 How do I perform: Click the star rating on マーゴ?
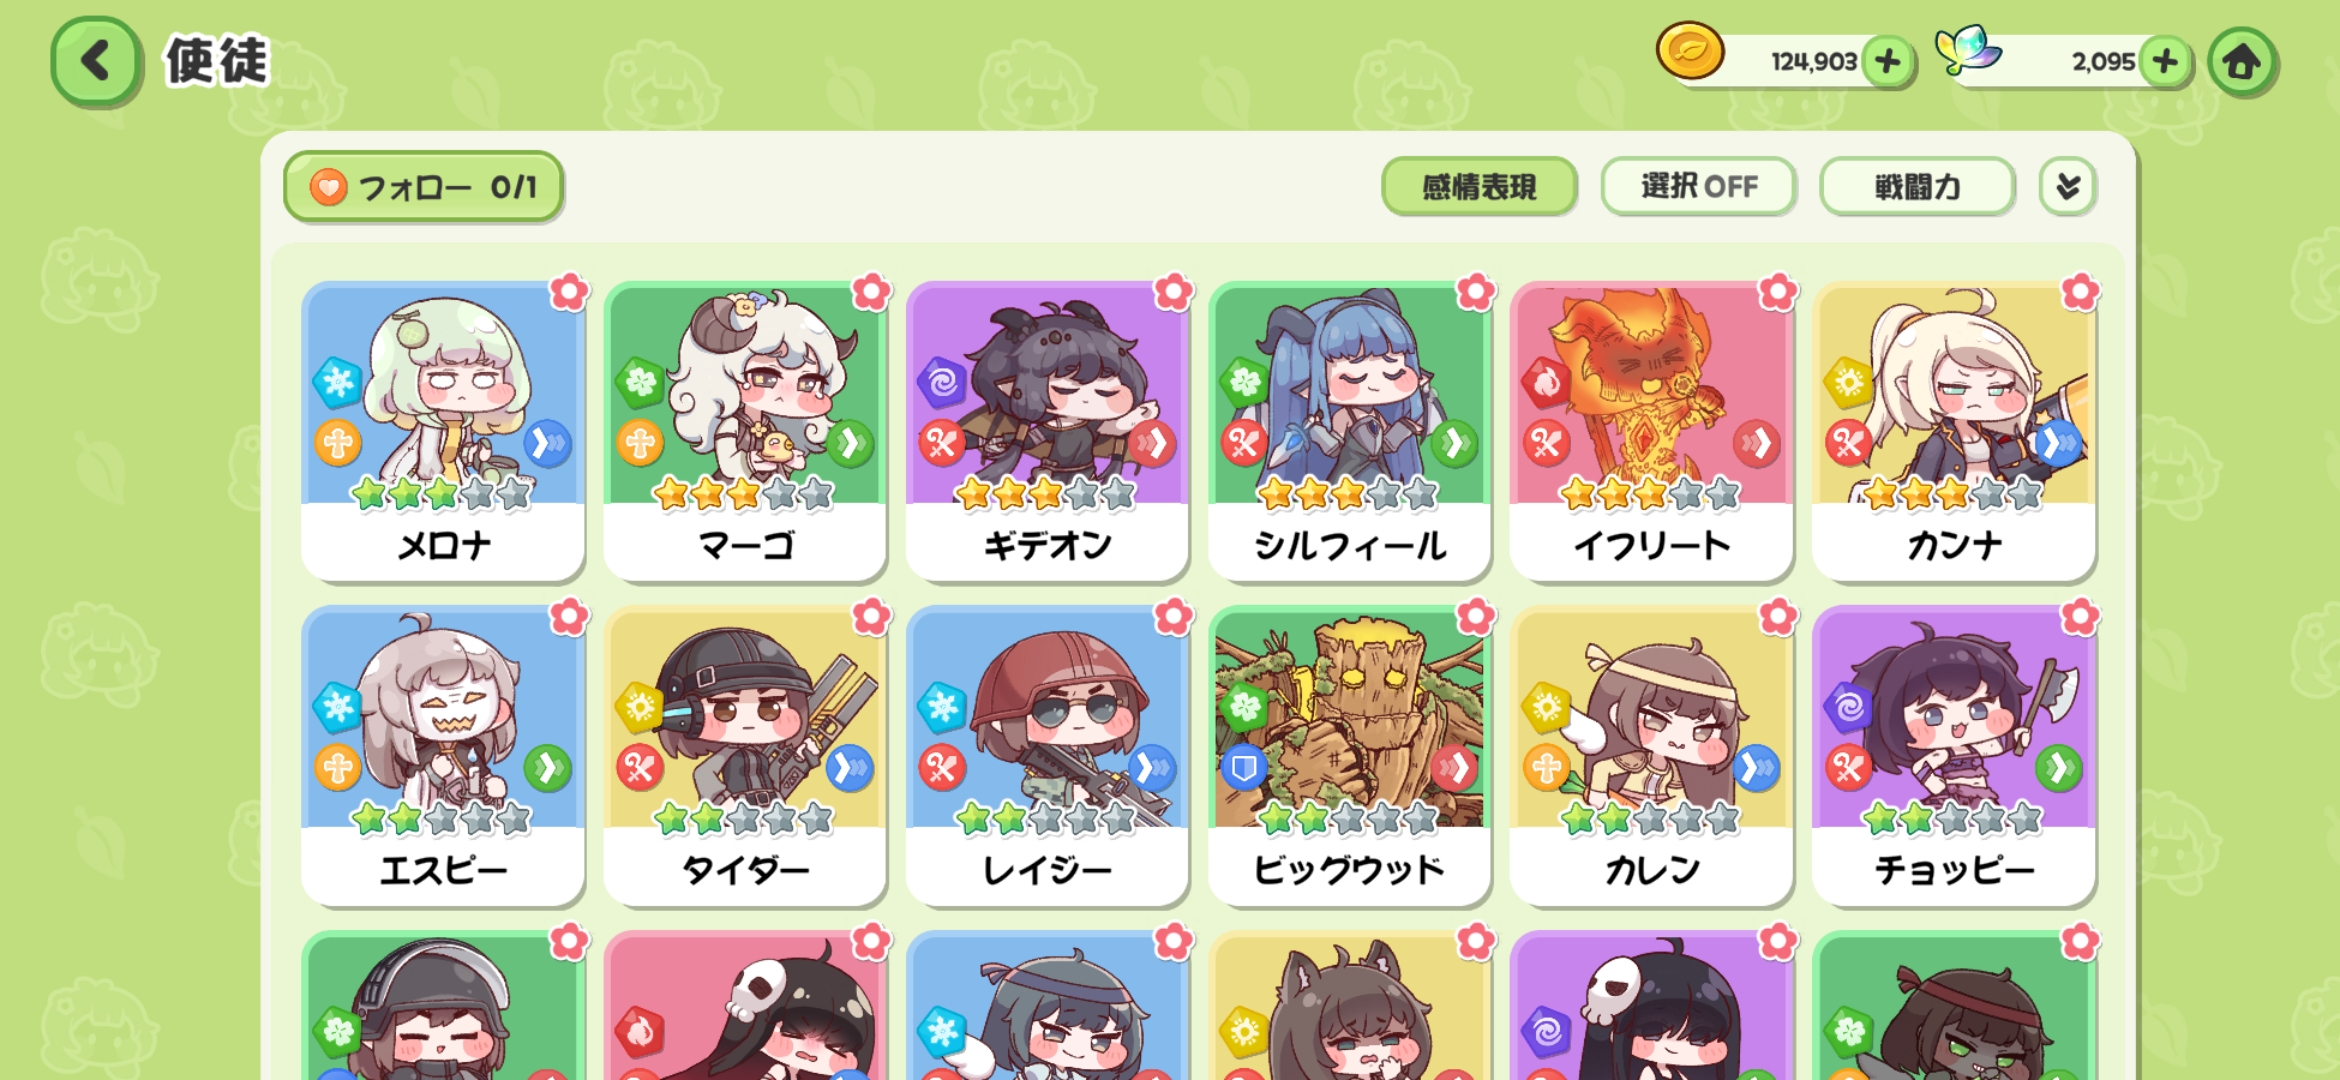(743, 493)
